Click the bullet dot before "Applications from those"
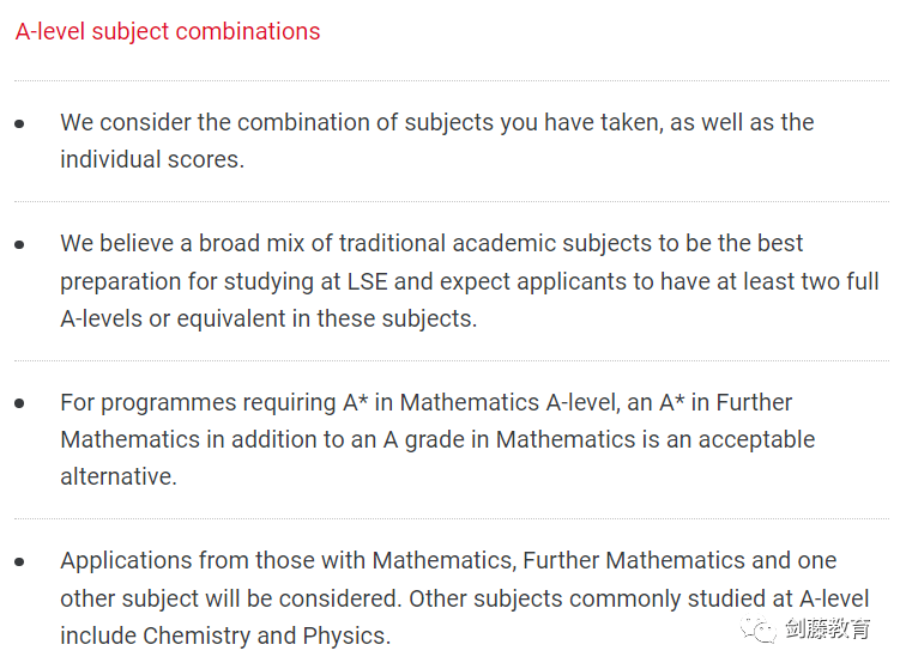Image resolution: width=900 pixels, height=669 pixels. click(x=20, y=561)
